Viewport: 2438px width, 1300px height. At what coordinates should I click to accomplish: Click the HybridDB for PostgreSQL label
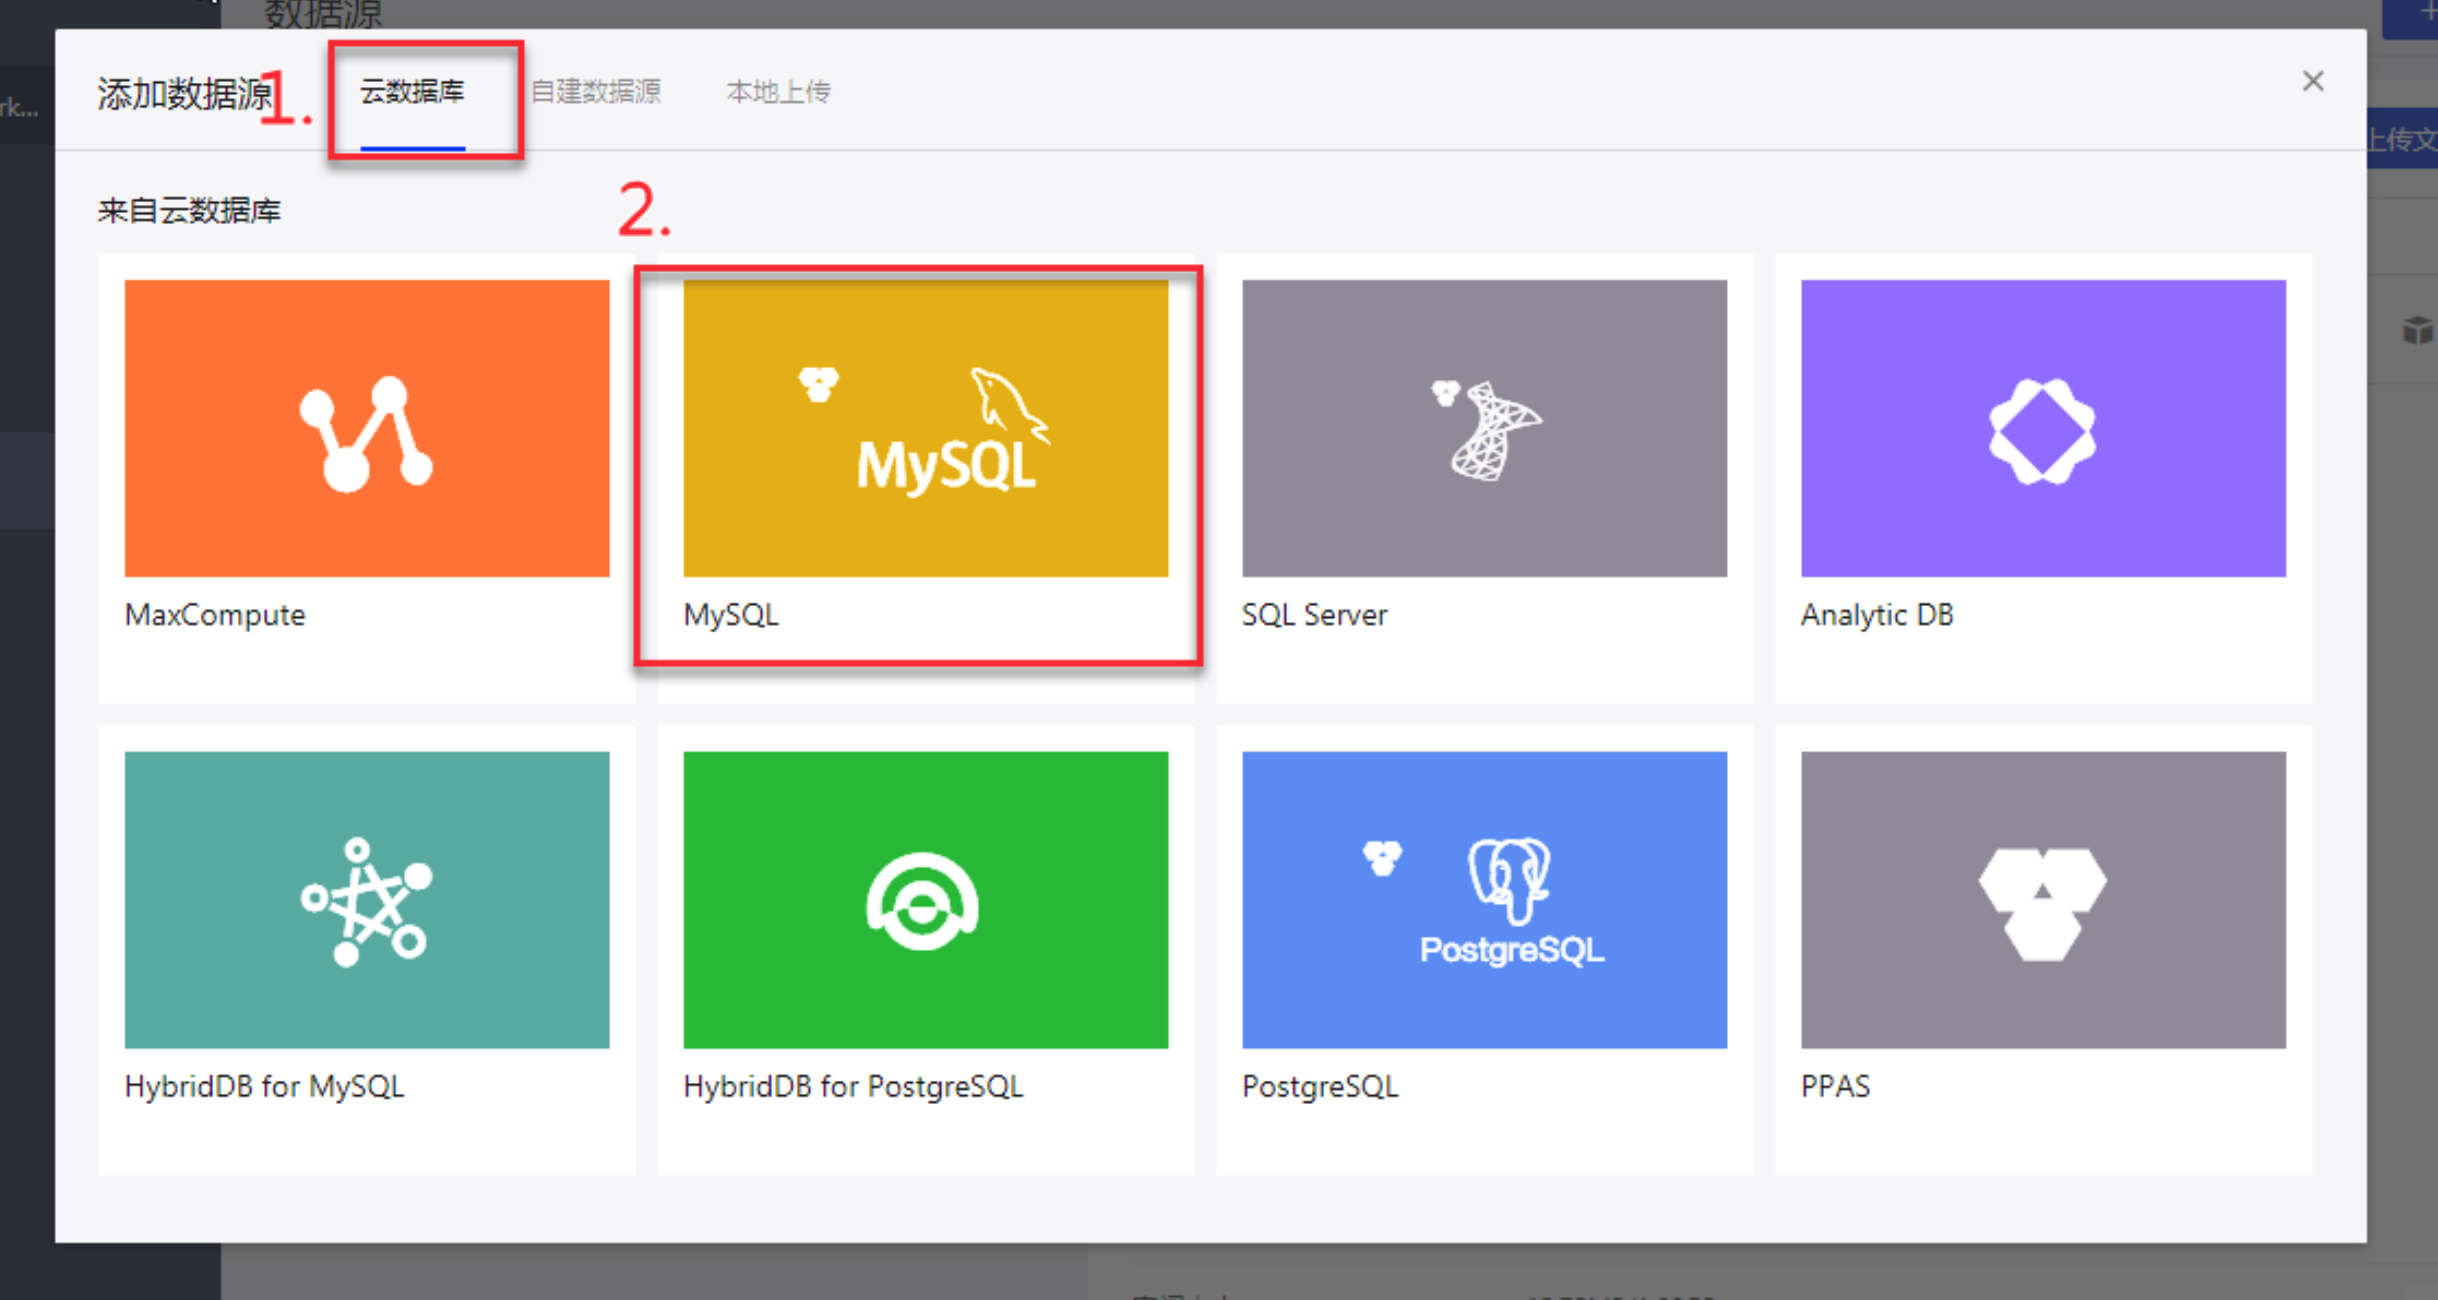pos(853,1086)
